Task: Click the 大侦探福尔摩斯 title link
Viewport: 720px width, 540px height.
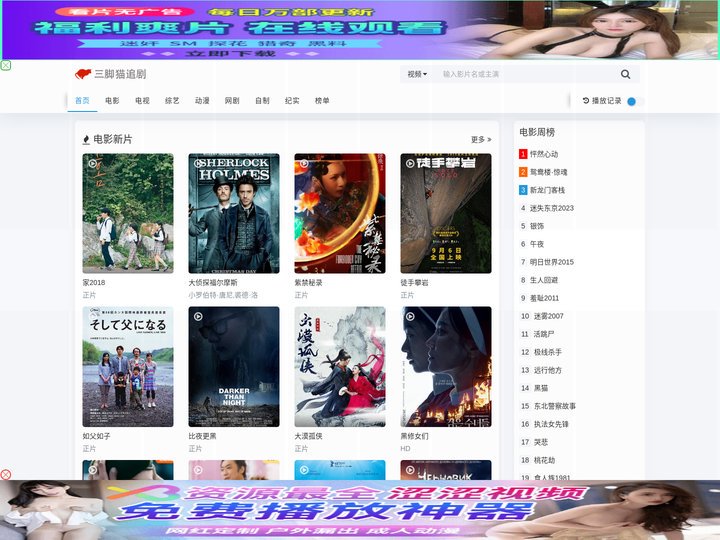Action: 213,282
